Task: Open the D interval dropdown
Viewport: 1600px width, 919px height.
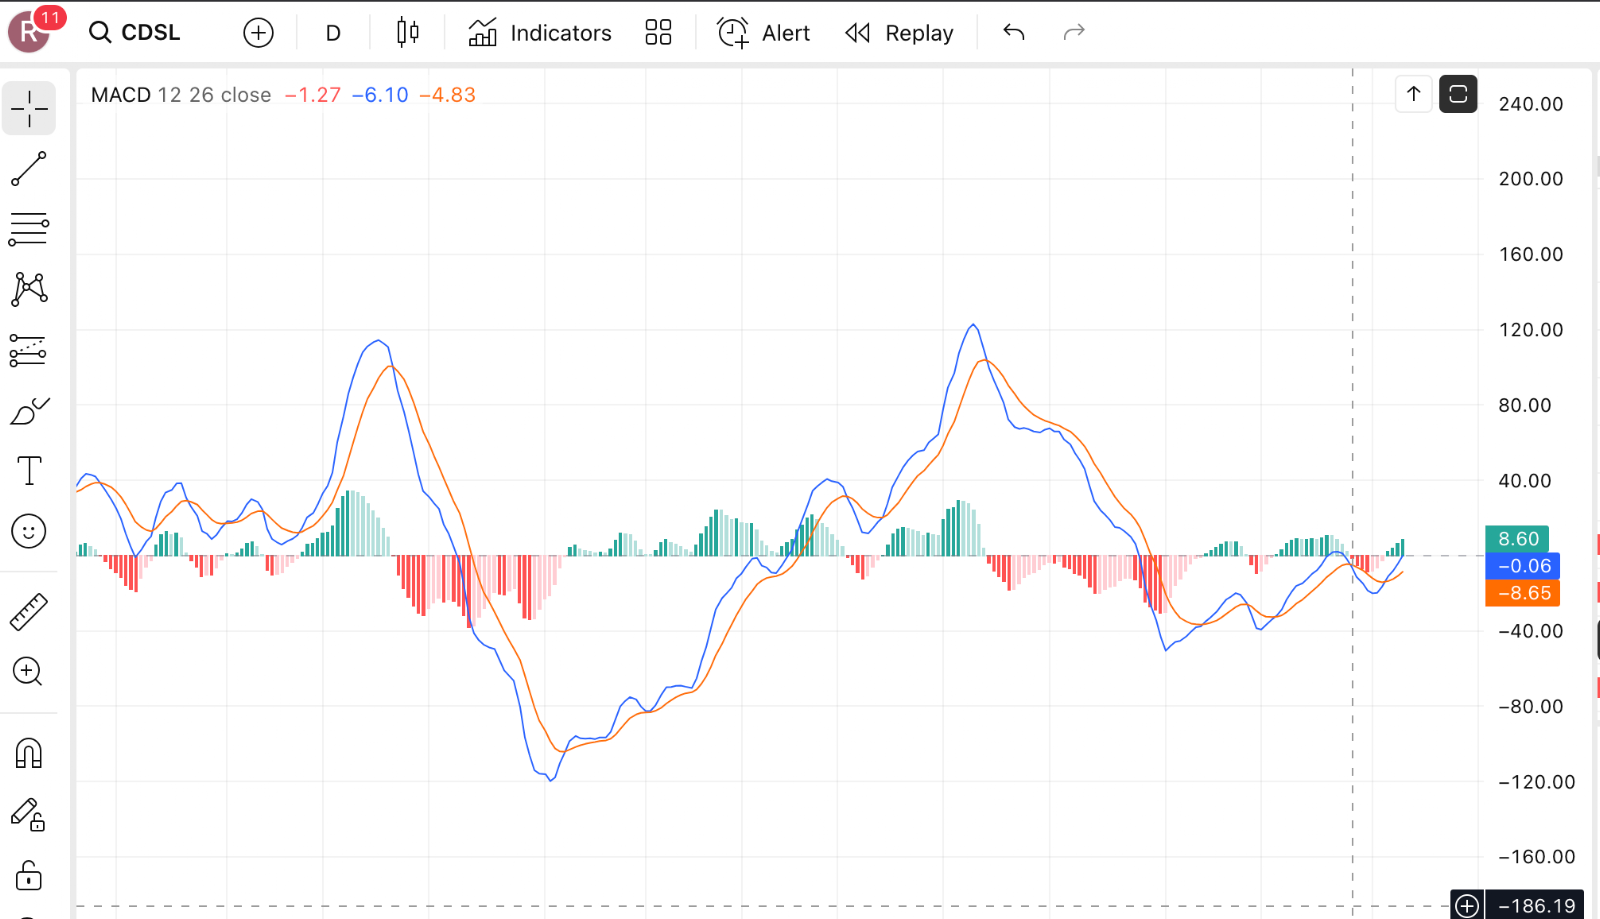Action: [x=332, y=32]
